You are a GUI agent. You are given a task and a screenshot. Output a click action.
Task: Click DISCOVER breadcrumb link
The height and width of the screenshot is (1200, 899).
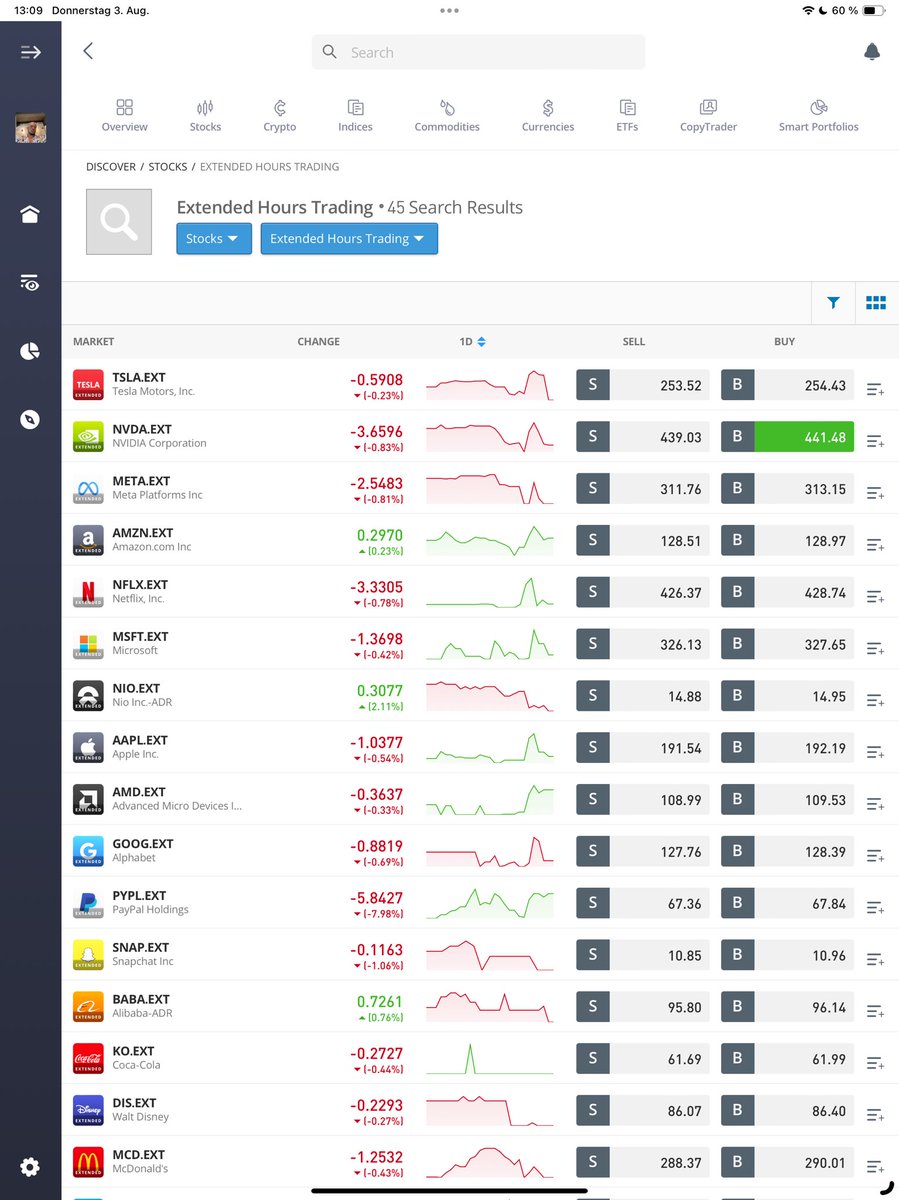point(111,167)
